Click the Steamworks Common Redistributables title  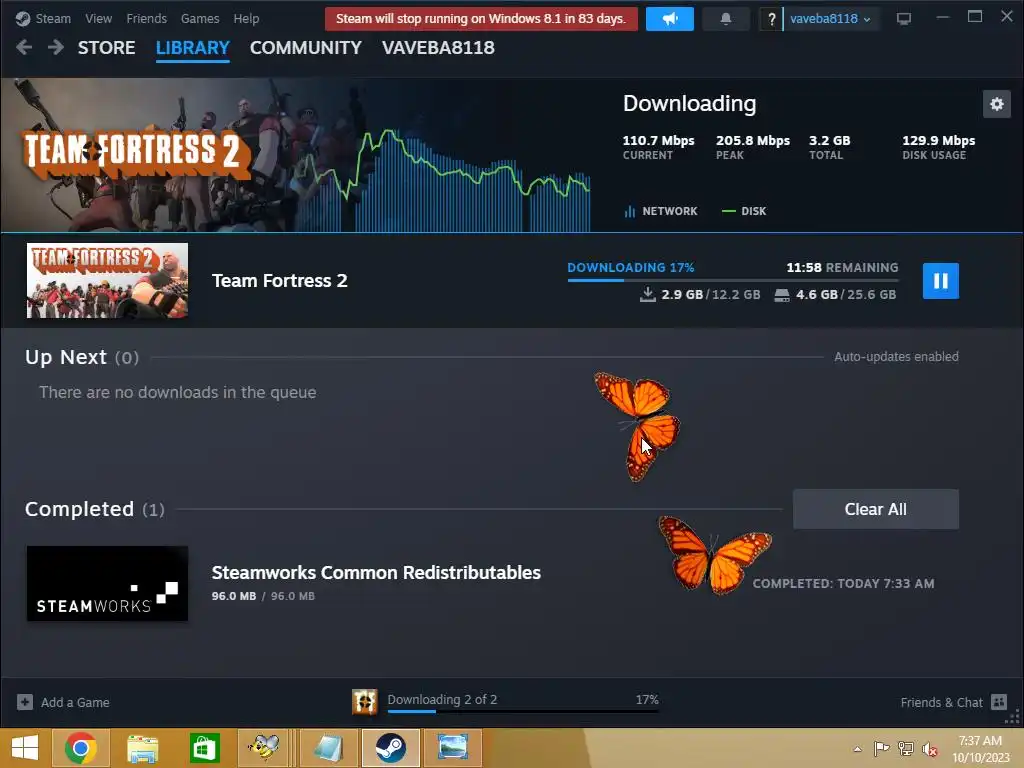coord(376,572)
